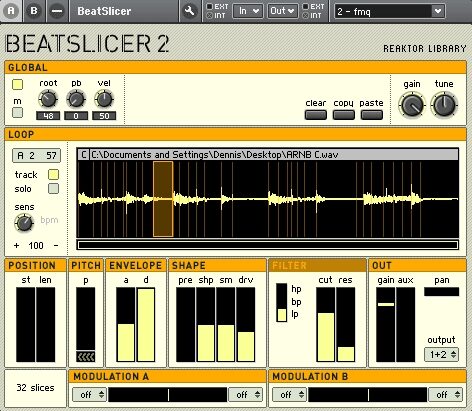Open the '2 - fmq' snapshot dropdown
472x411 pixels.
[390, 12]
